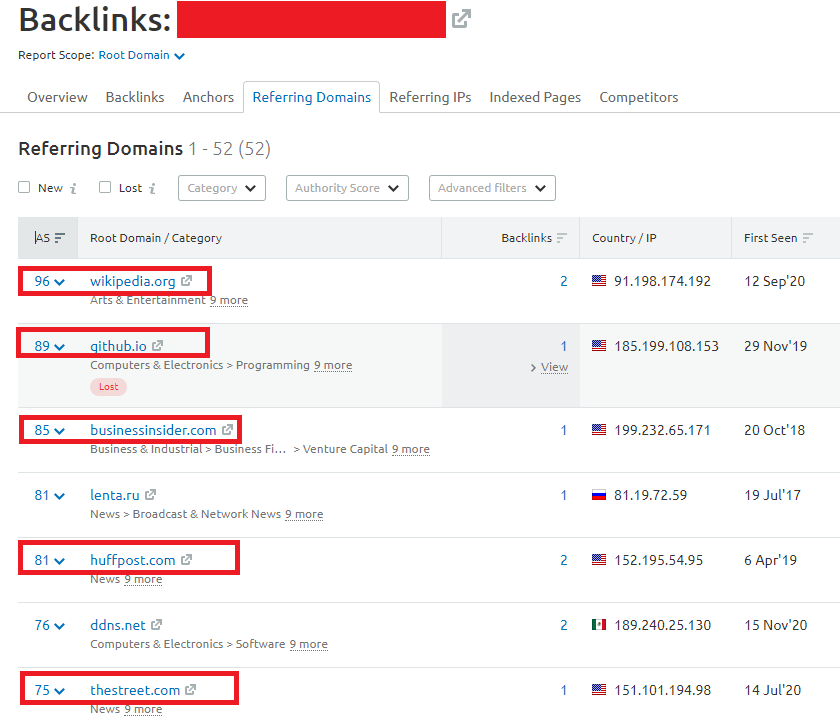Show the info icon next to Lost
The image size is (840, 716).
tap(152, 188)
